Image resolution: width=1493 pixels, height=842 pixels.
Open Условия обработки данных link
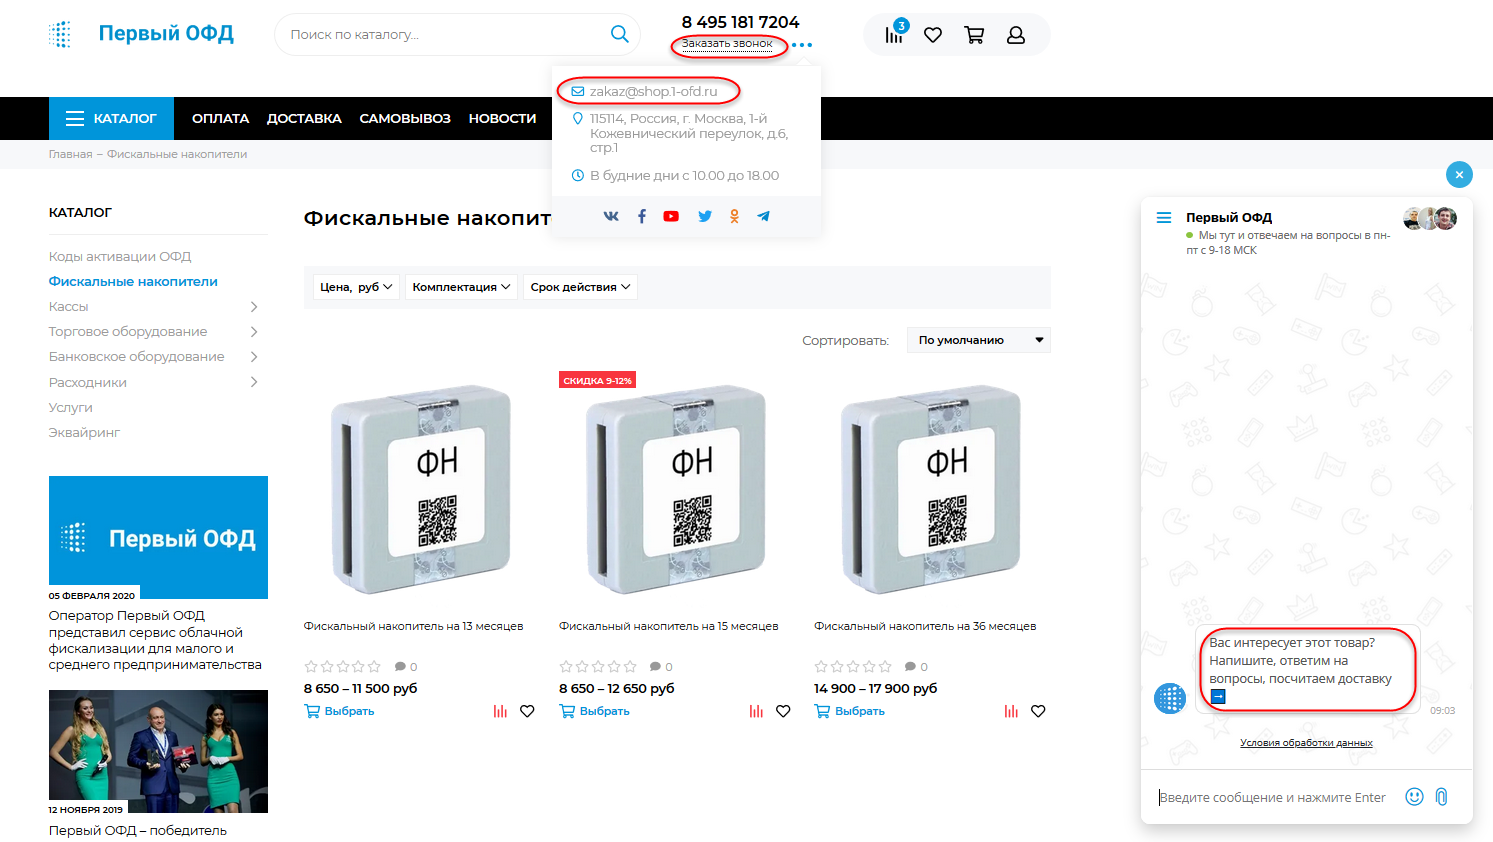[x=1306, y=743]
